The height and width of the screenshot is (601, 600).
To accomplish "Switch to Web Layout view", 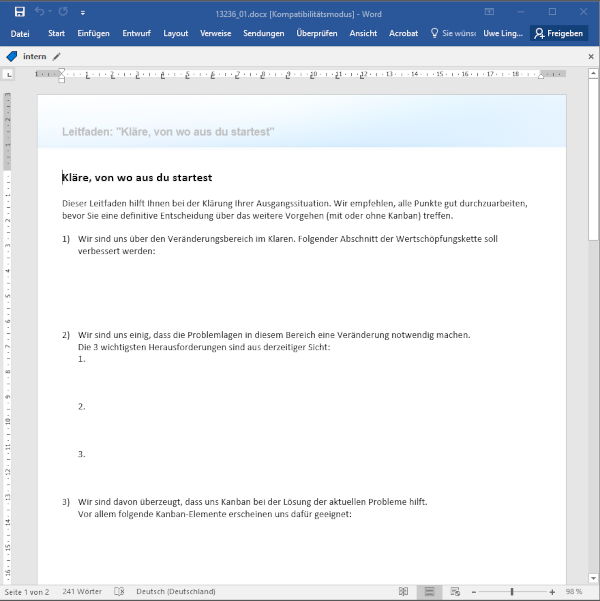I will tap(455, 591).
